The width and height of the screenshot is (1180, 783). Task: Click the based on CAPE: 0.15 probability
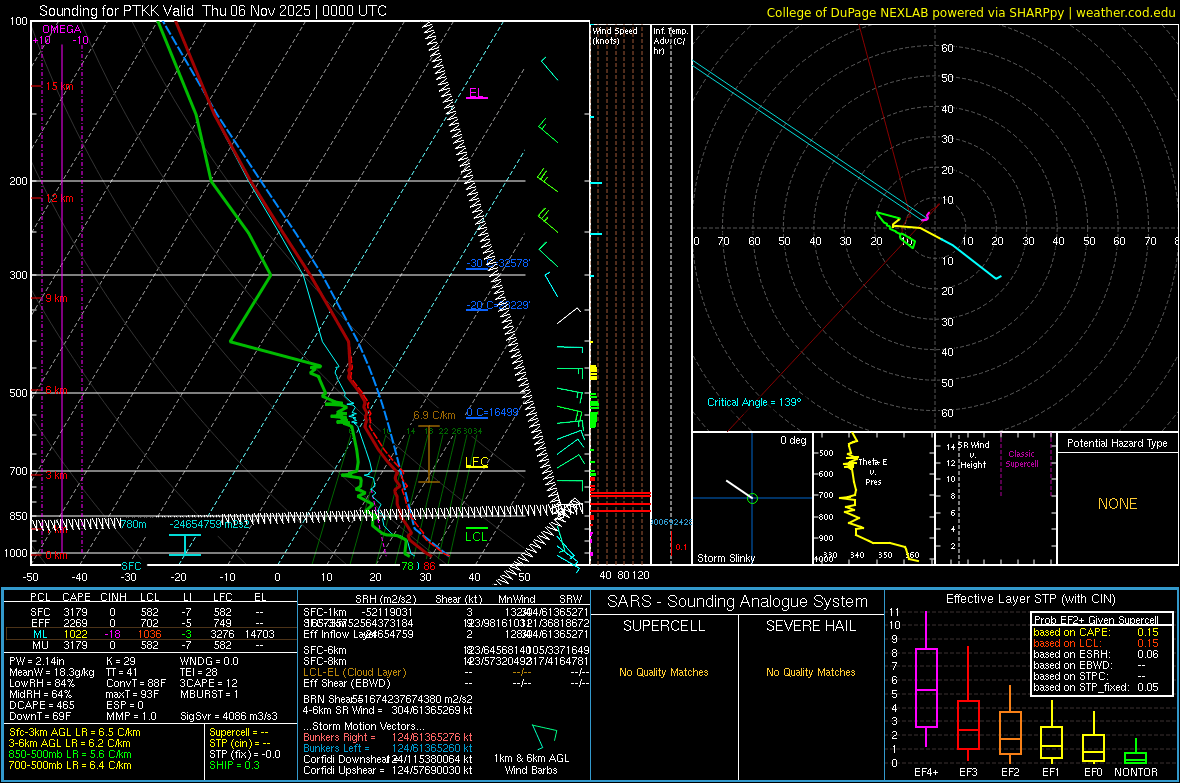coord(1096,632)
